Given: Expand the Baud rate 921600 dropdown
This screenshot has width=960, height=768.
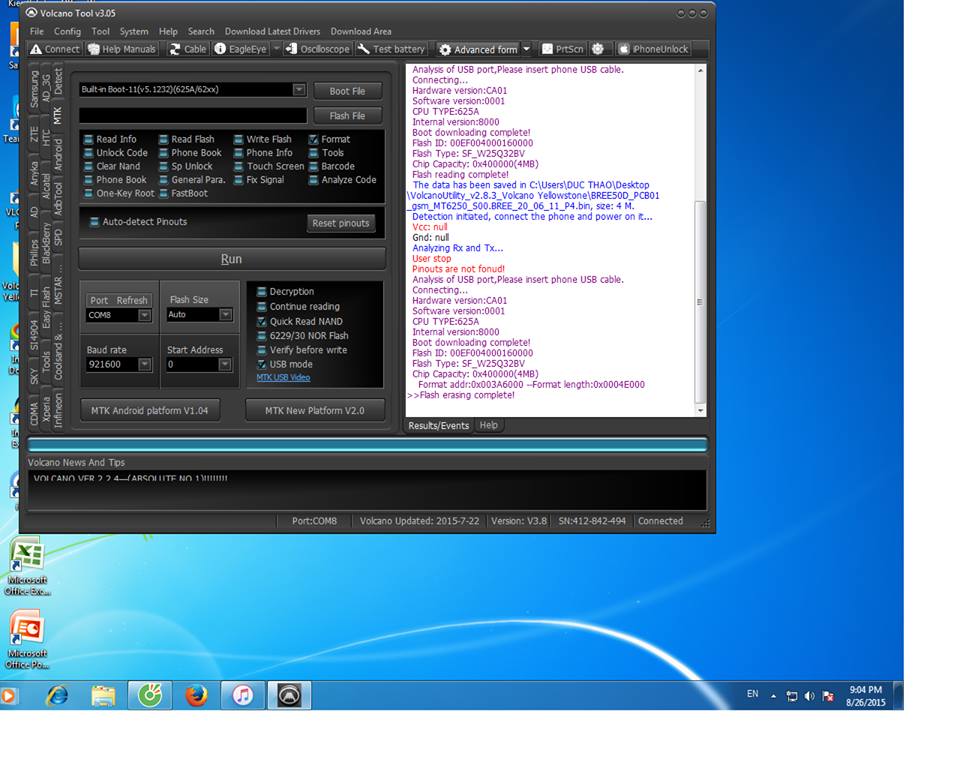Looking at the screenshot, I should point(144,364).
